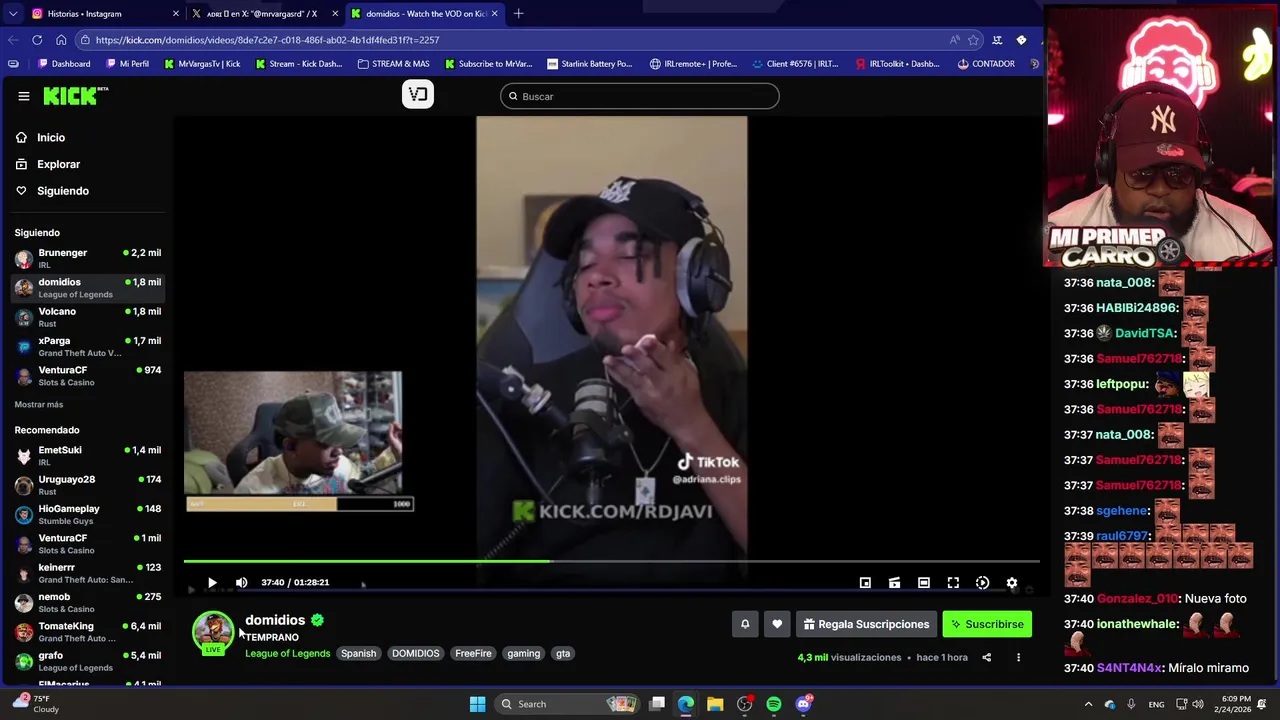Open the Kick hamburger menu
This screenshot has width=1280, height=720.
point(23,96)
